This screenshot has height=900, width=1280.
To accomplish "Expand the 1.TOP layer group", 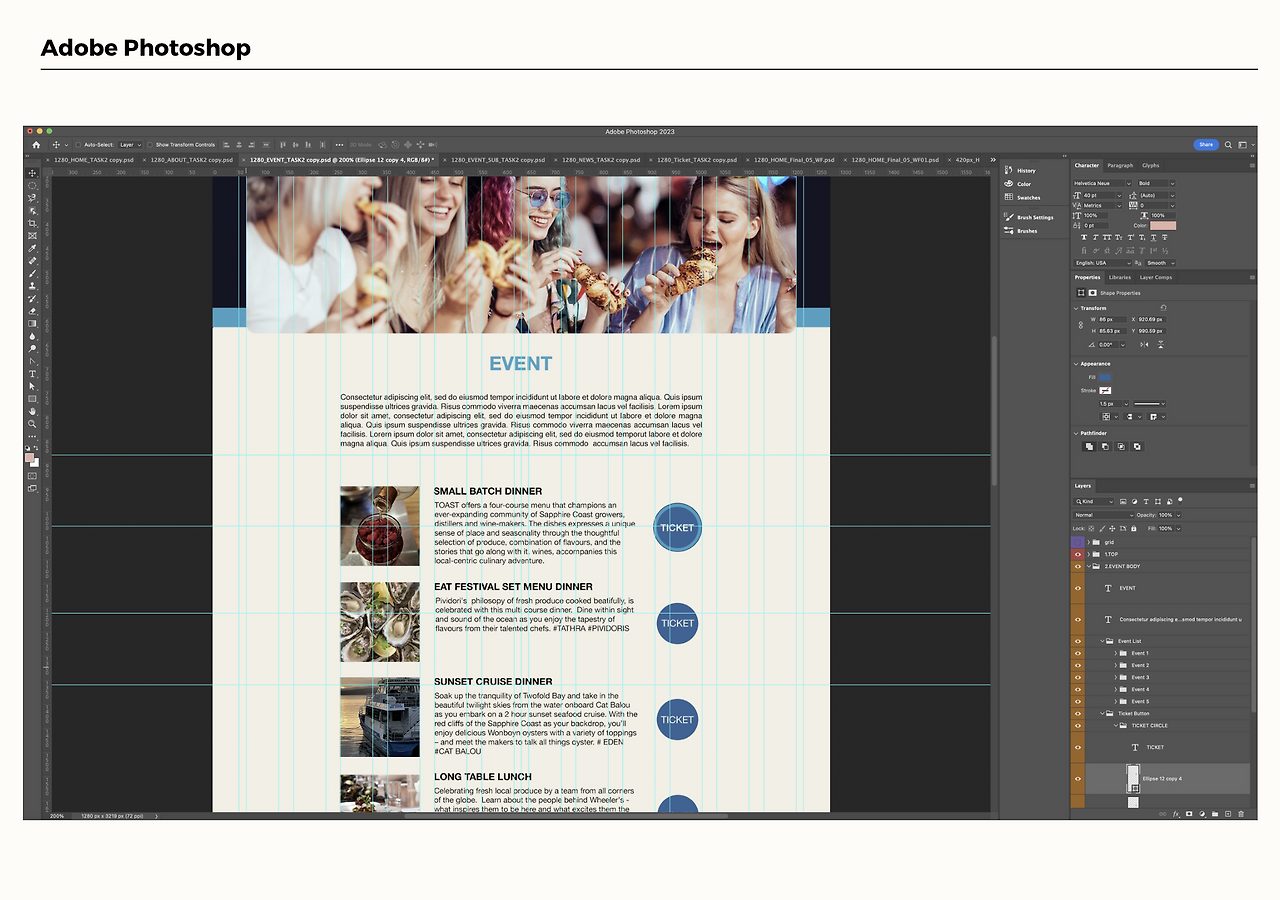I will click(x=1089, y=554).
